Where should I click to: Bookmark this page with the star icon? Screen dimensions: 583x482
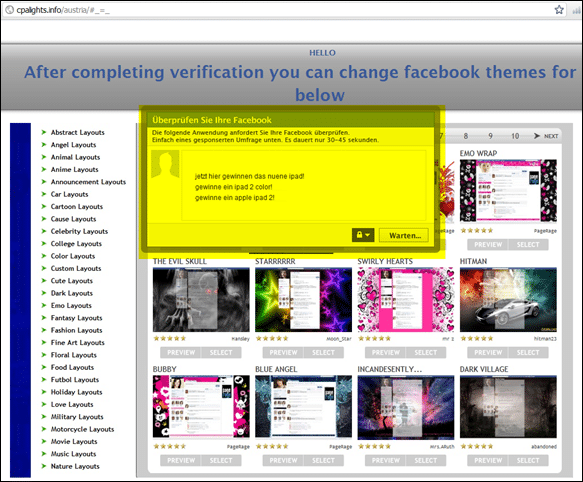click(x=559, y=10)
